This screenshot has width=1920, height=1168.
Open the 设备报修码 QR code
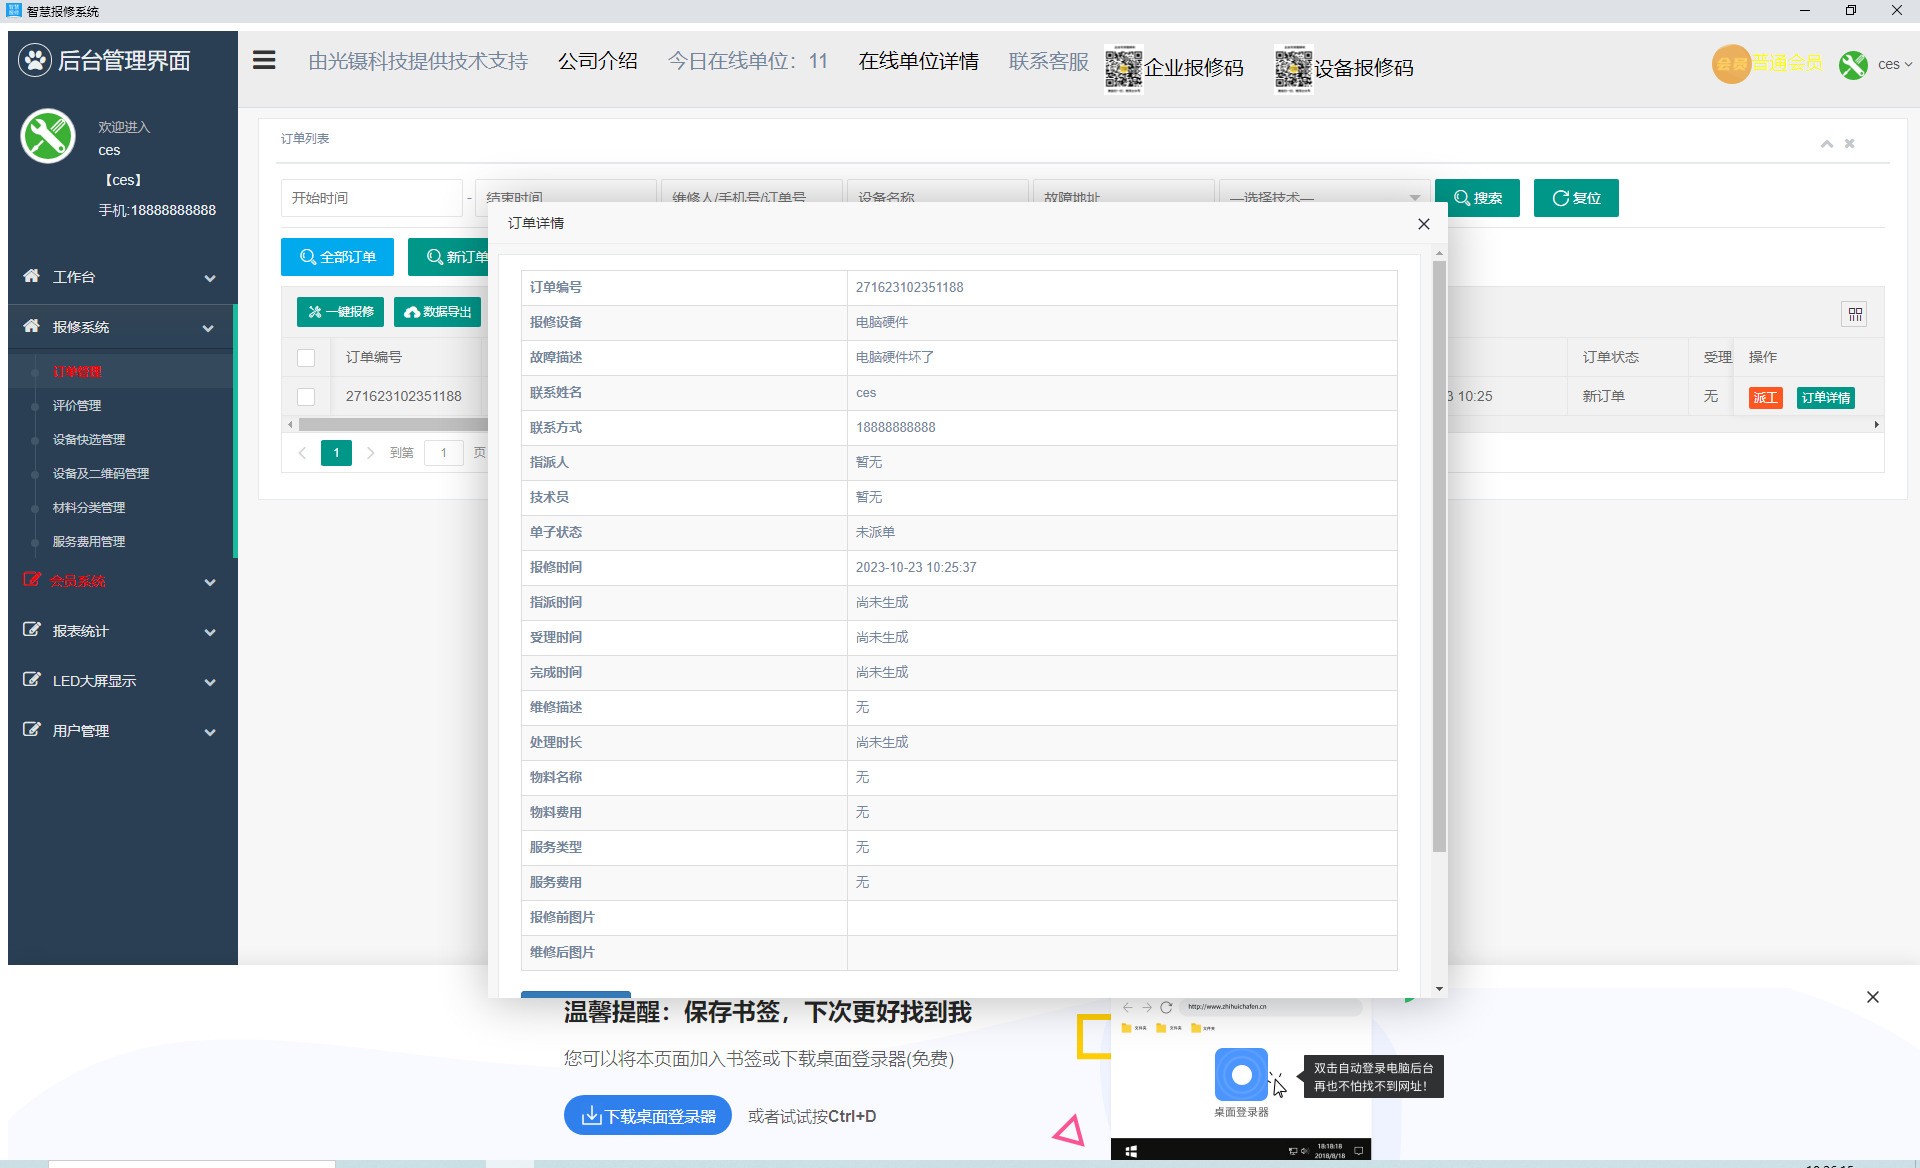coord(1292,68)
